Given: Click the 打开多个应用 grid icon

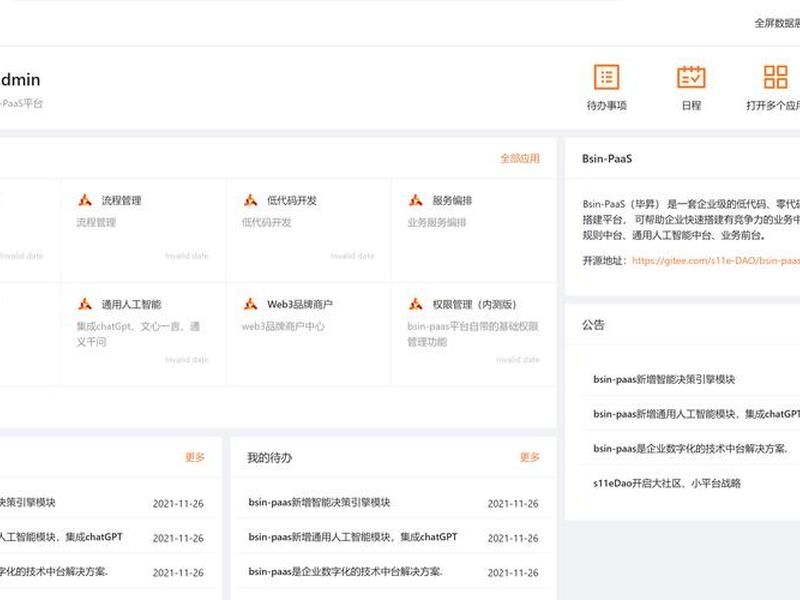Looking at the screenshot, I should point(776,77).
